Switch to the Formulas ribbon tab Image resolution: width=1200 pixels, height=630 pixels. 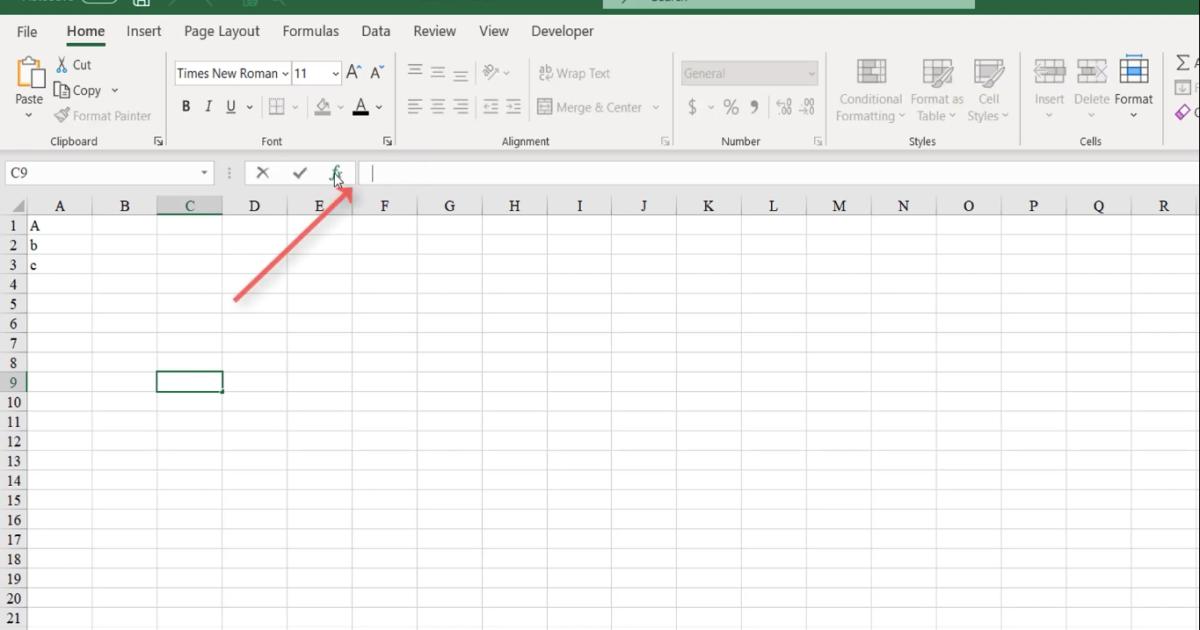pyautogui.click(x=310, y=31)
